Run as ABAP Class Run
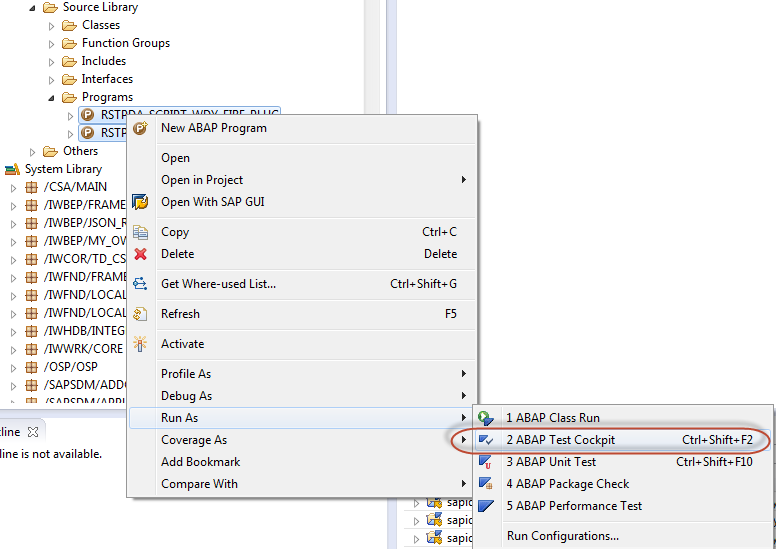The image size is (776, 549). (623, 418)
